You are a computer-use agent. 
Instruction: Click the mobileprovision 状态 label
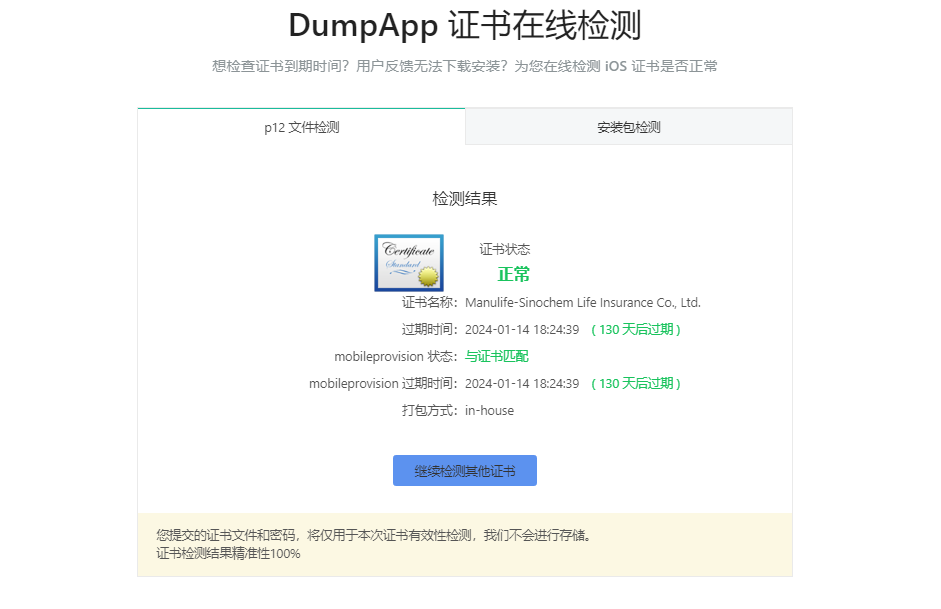coord(395,356)
